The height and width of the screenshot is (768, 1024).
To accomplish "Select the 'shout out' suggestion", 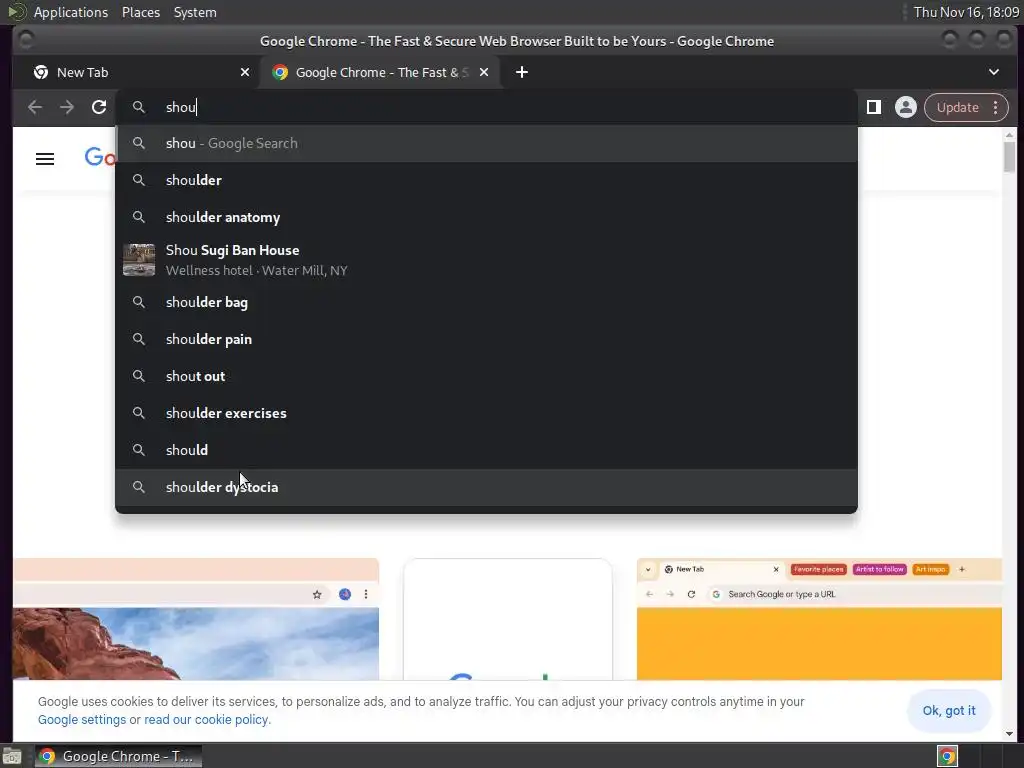I will [486, 376].
